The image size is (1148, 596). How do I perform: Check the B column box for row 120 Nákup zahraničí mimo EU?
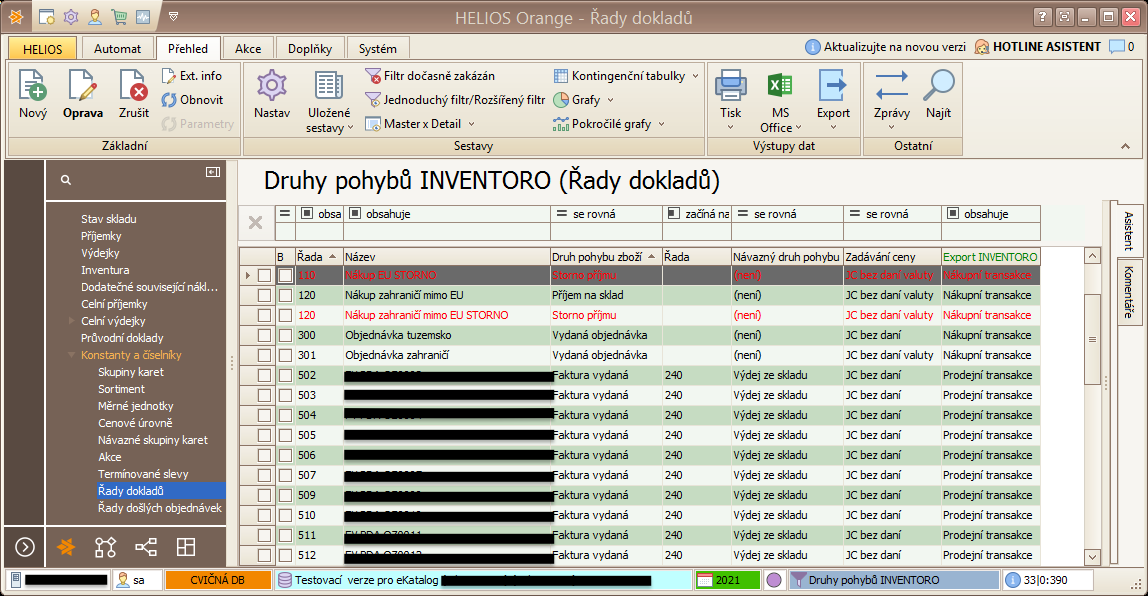click(x=286, y=295)
